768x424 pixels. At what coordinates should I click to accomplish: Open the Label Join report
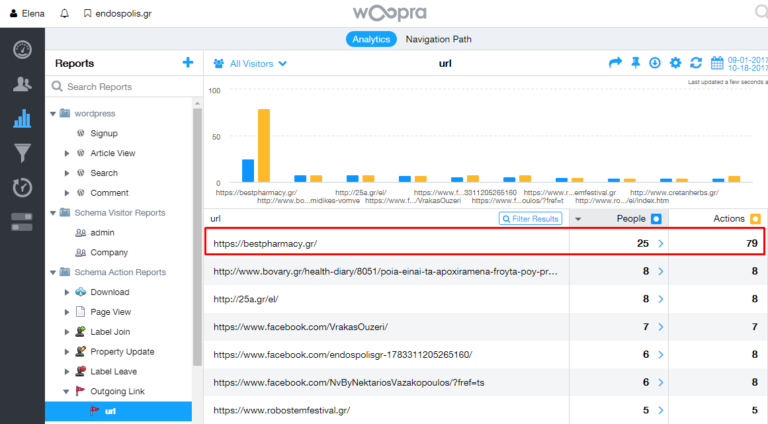[x=110, y=332]
